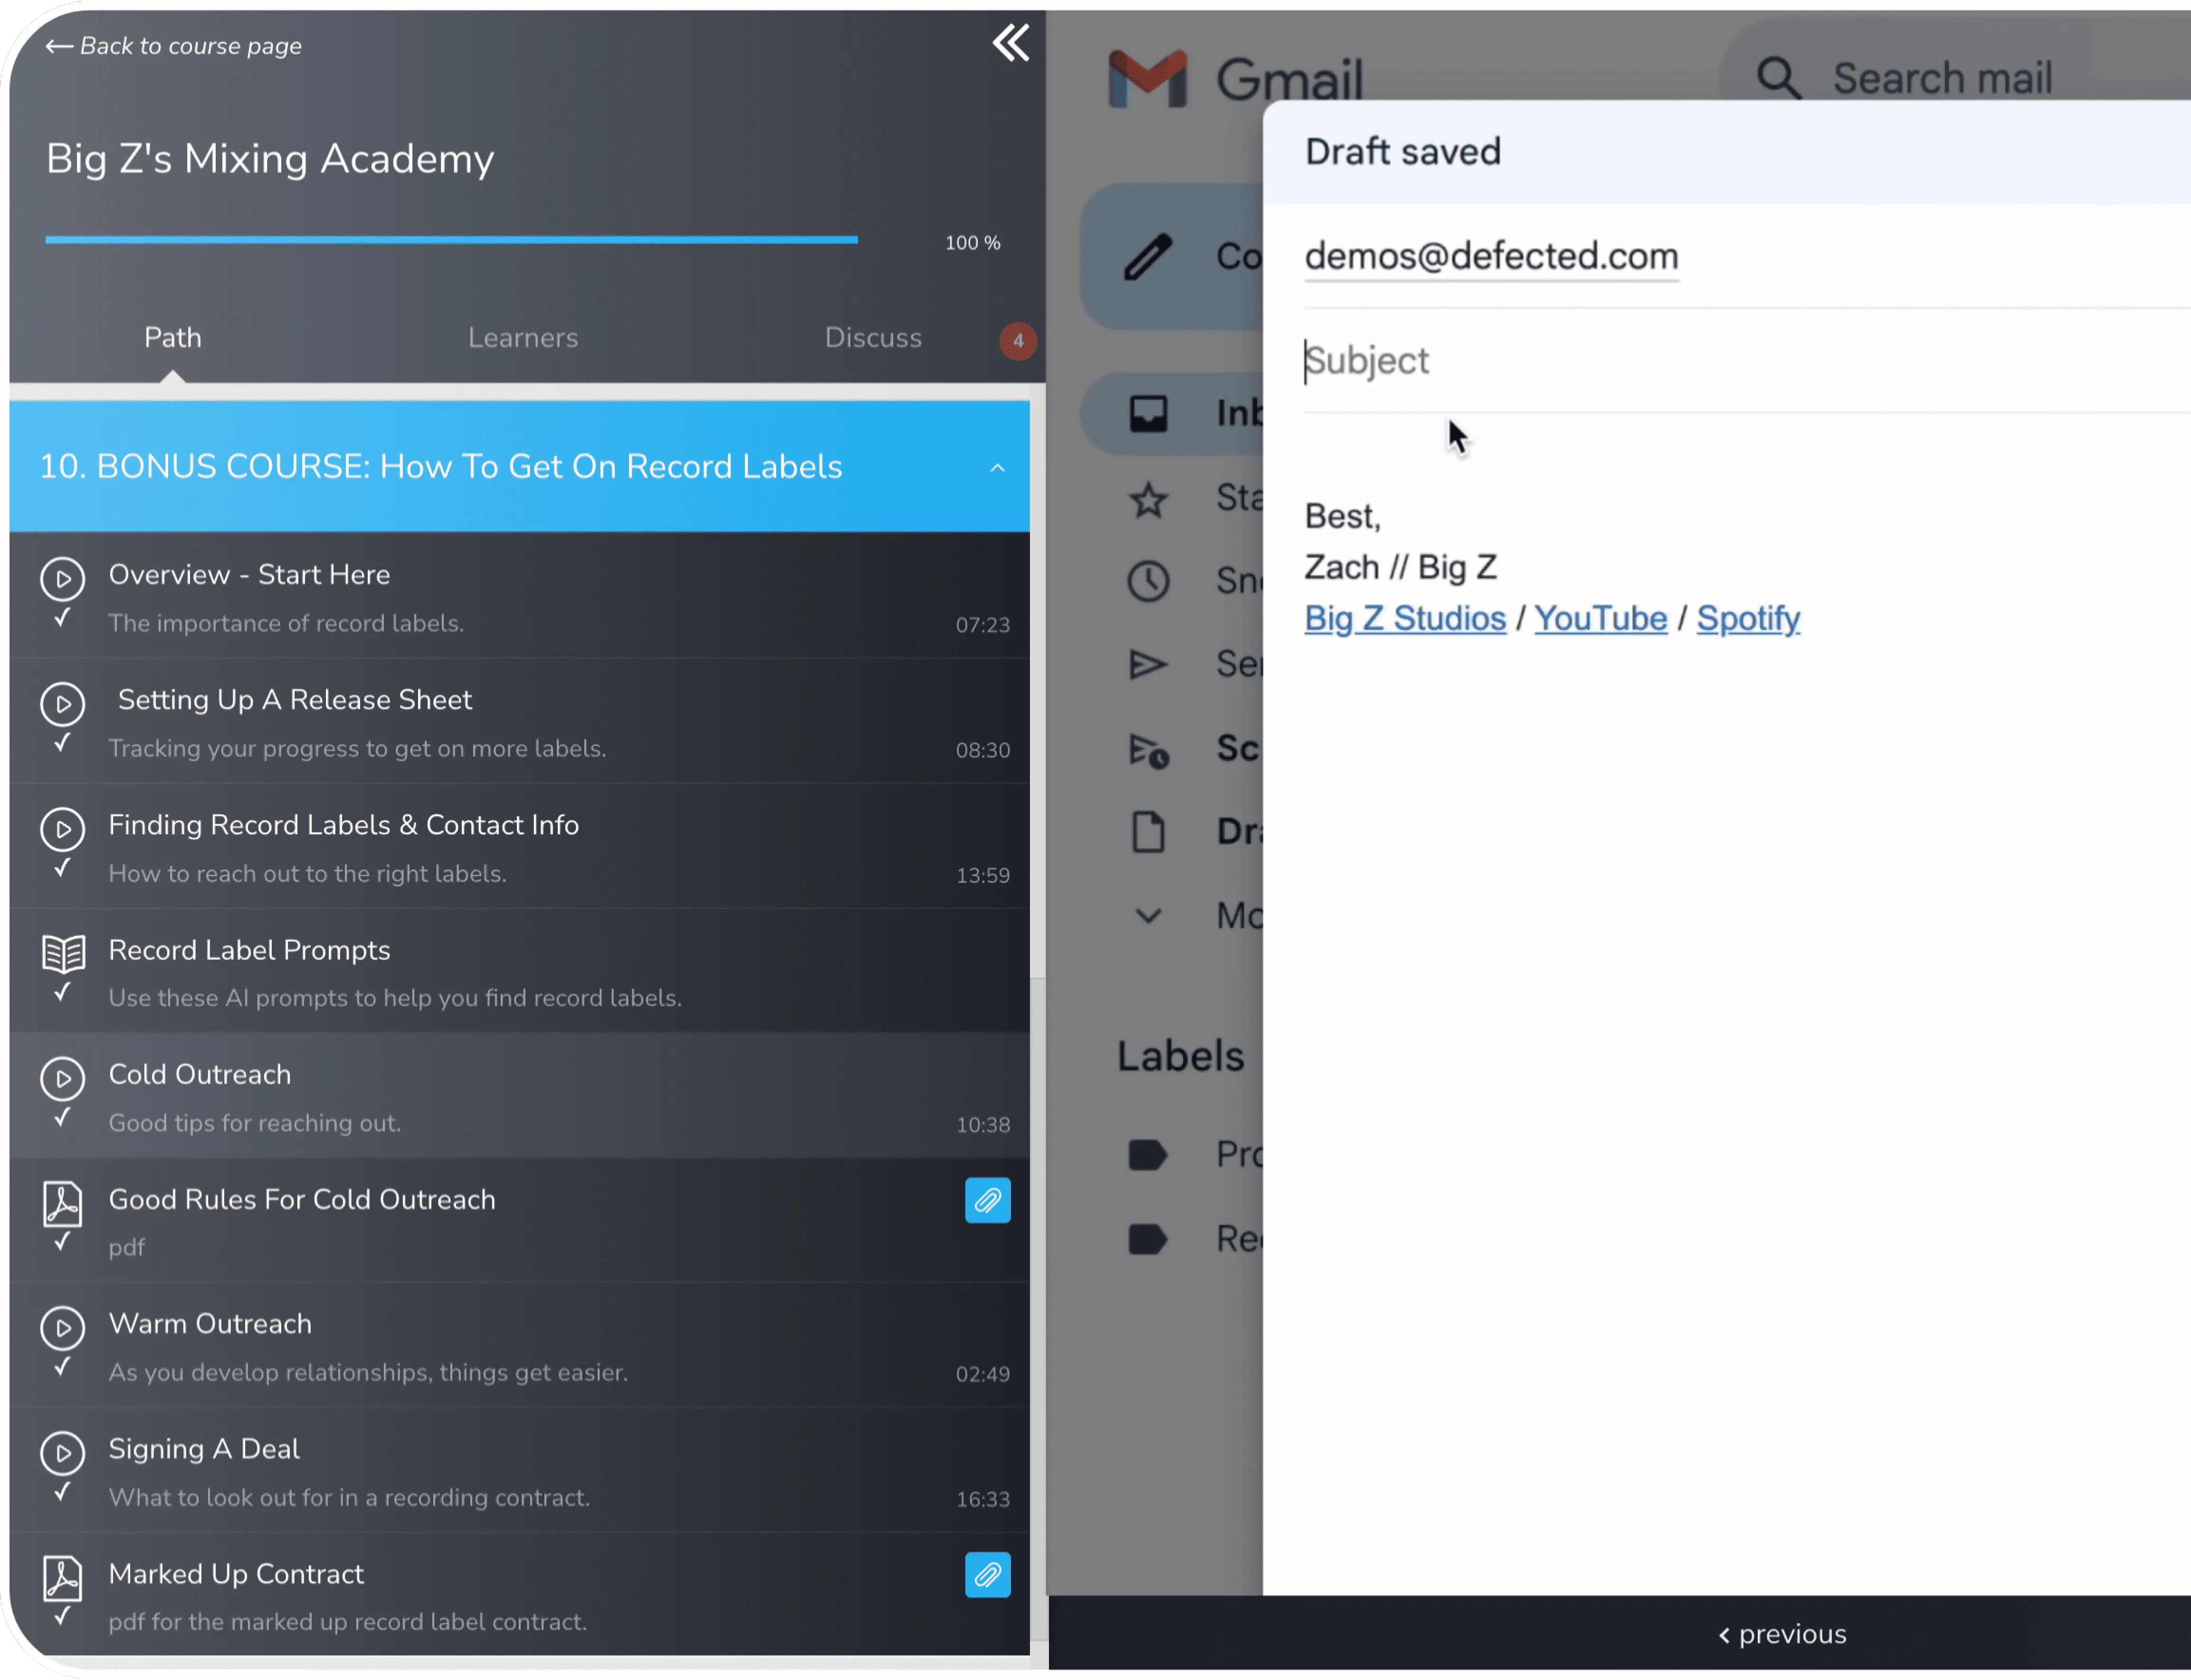Click the play icon for Cold Outreach

tap(62, 1078)
